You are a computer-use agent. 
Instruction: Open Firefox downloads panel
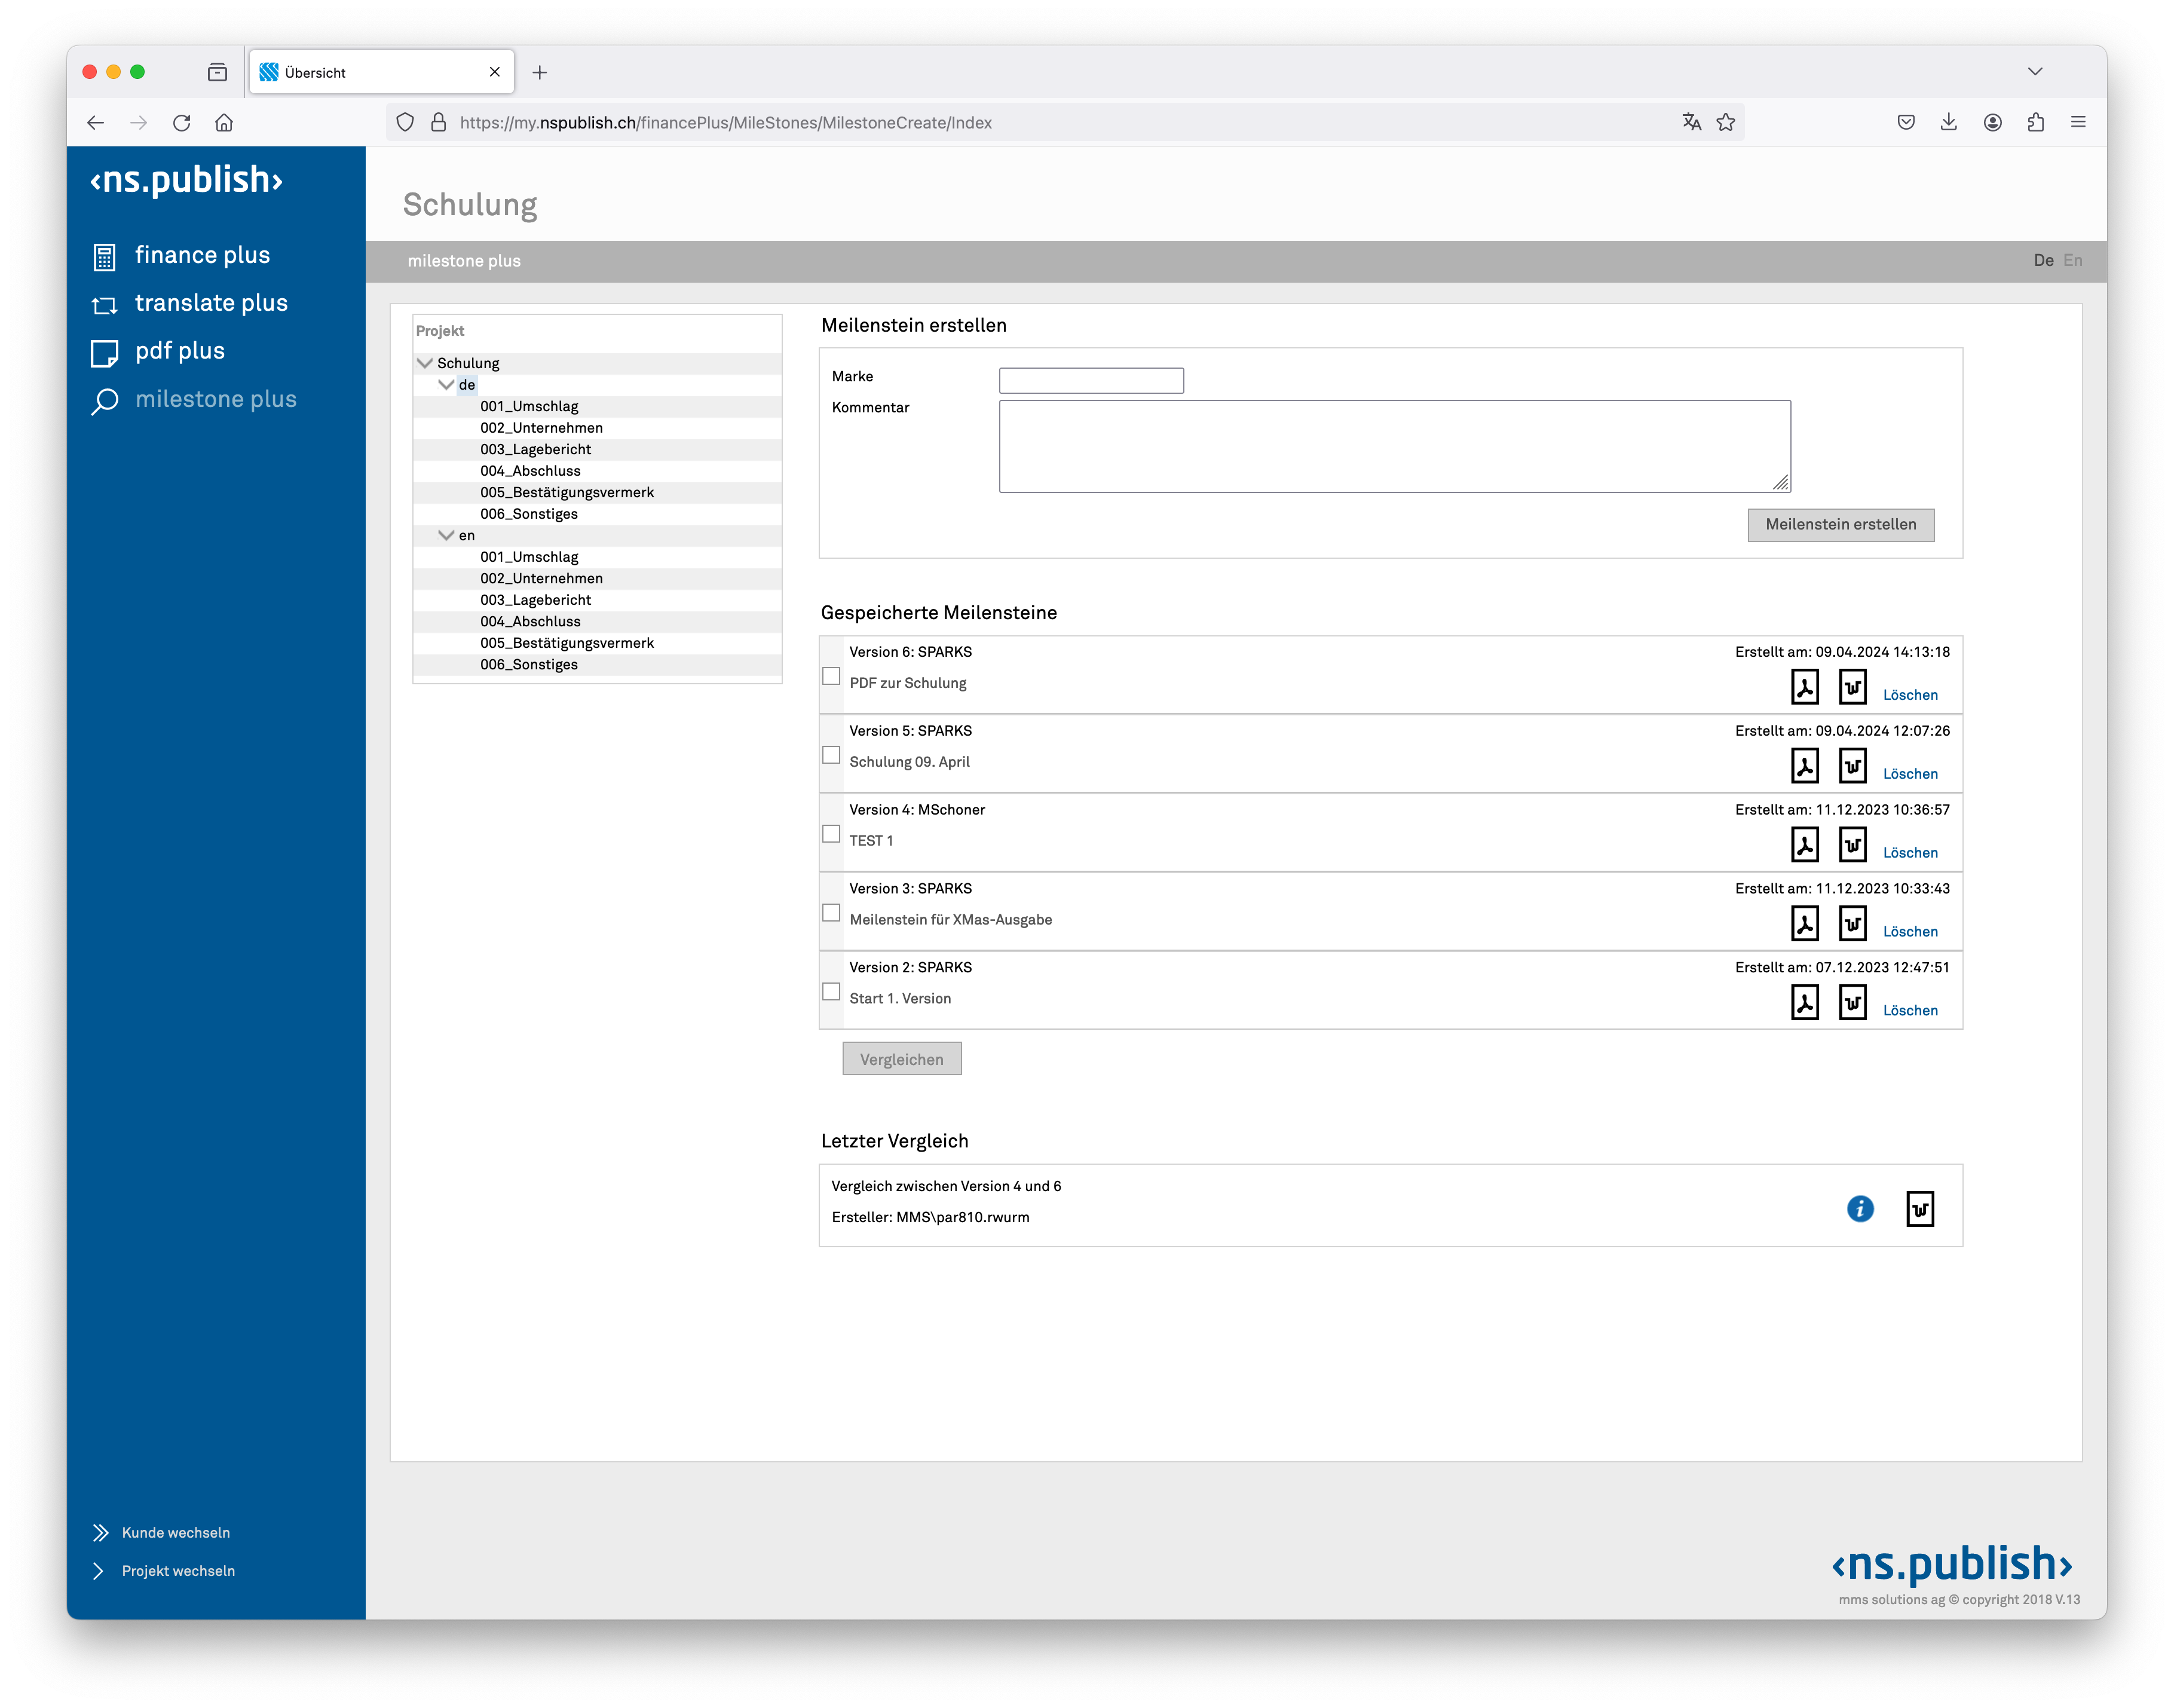click(1948, 122)
